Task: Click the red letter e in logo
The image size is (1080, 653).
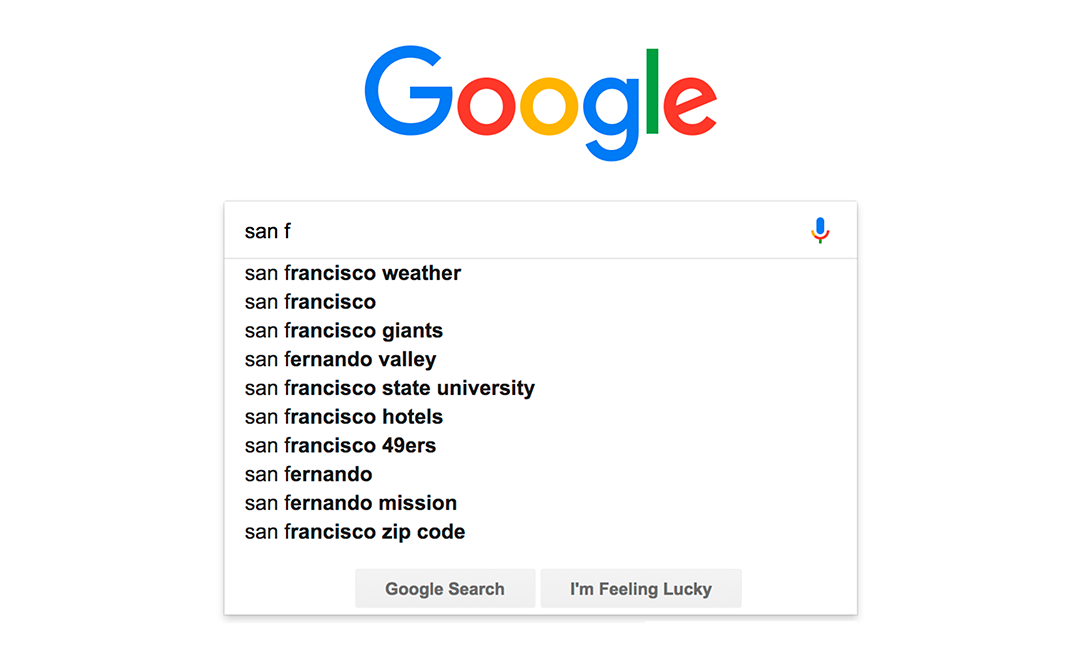Action: point(690,104)
